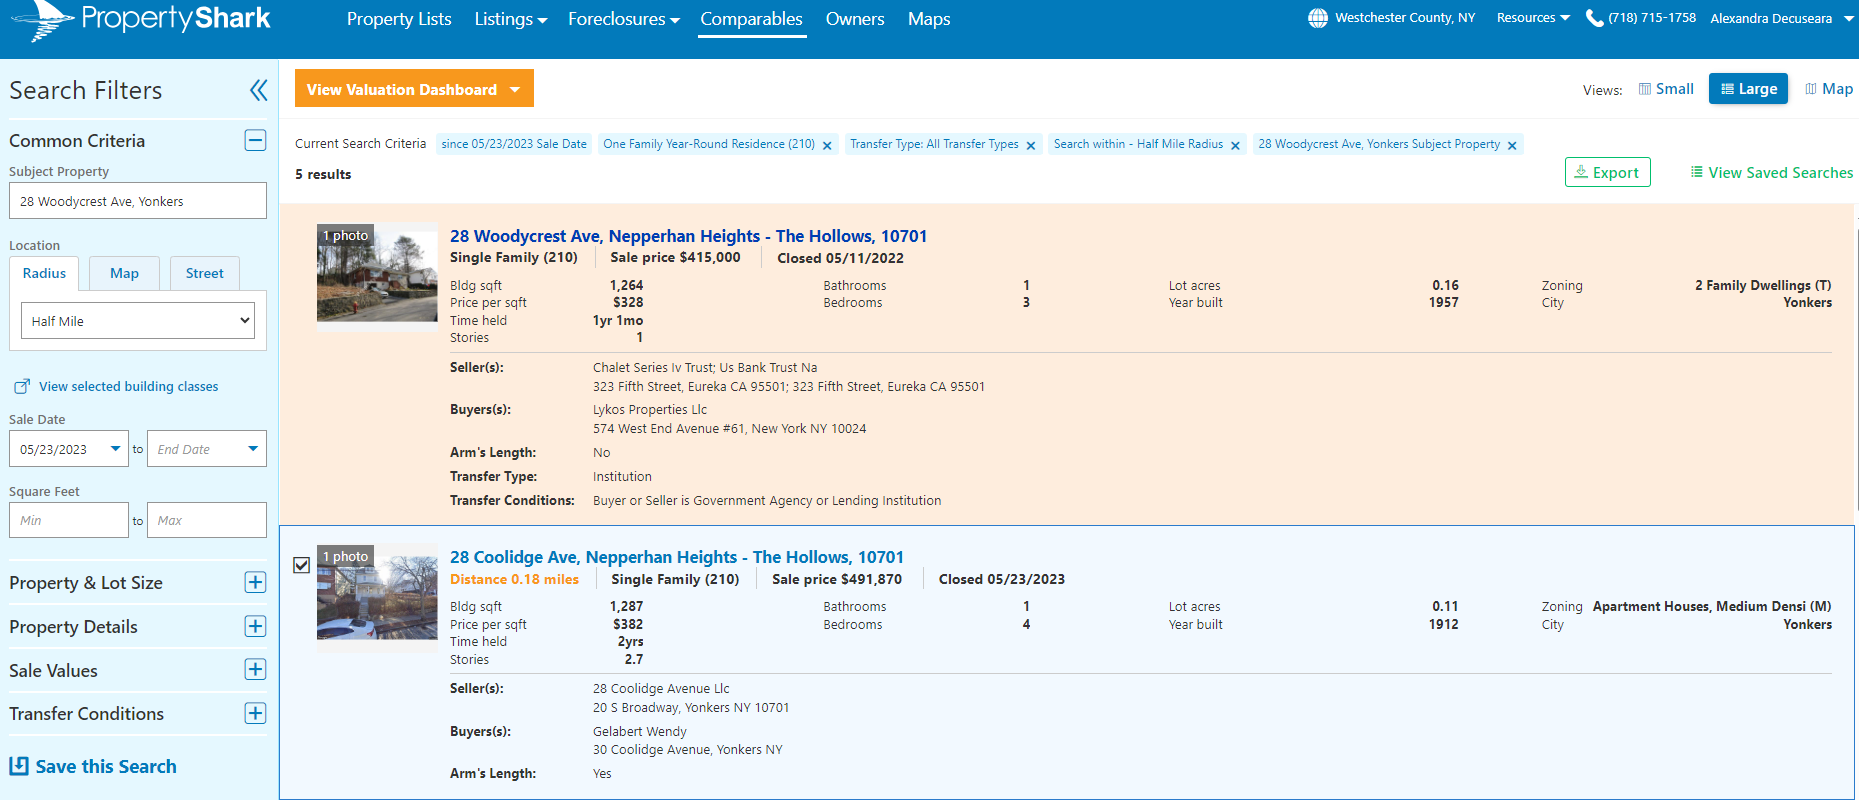Open the 28 Woodycrest Ave property photo
This screenshot has width=1859, height=800.
click(x=377, y=276)
